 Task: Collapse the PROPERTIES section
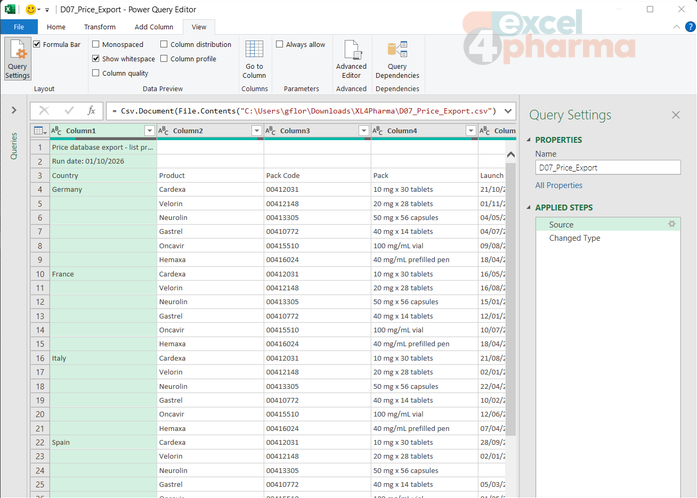[529, 140]
